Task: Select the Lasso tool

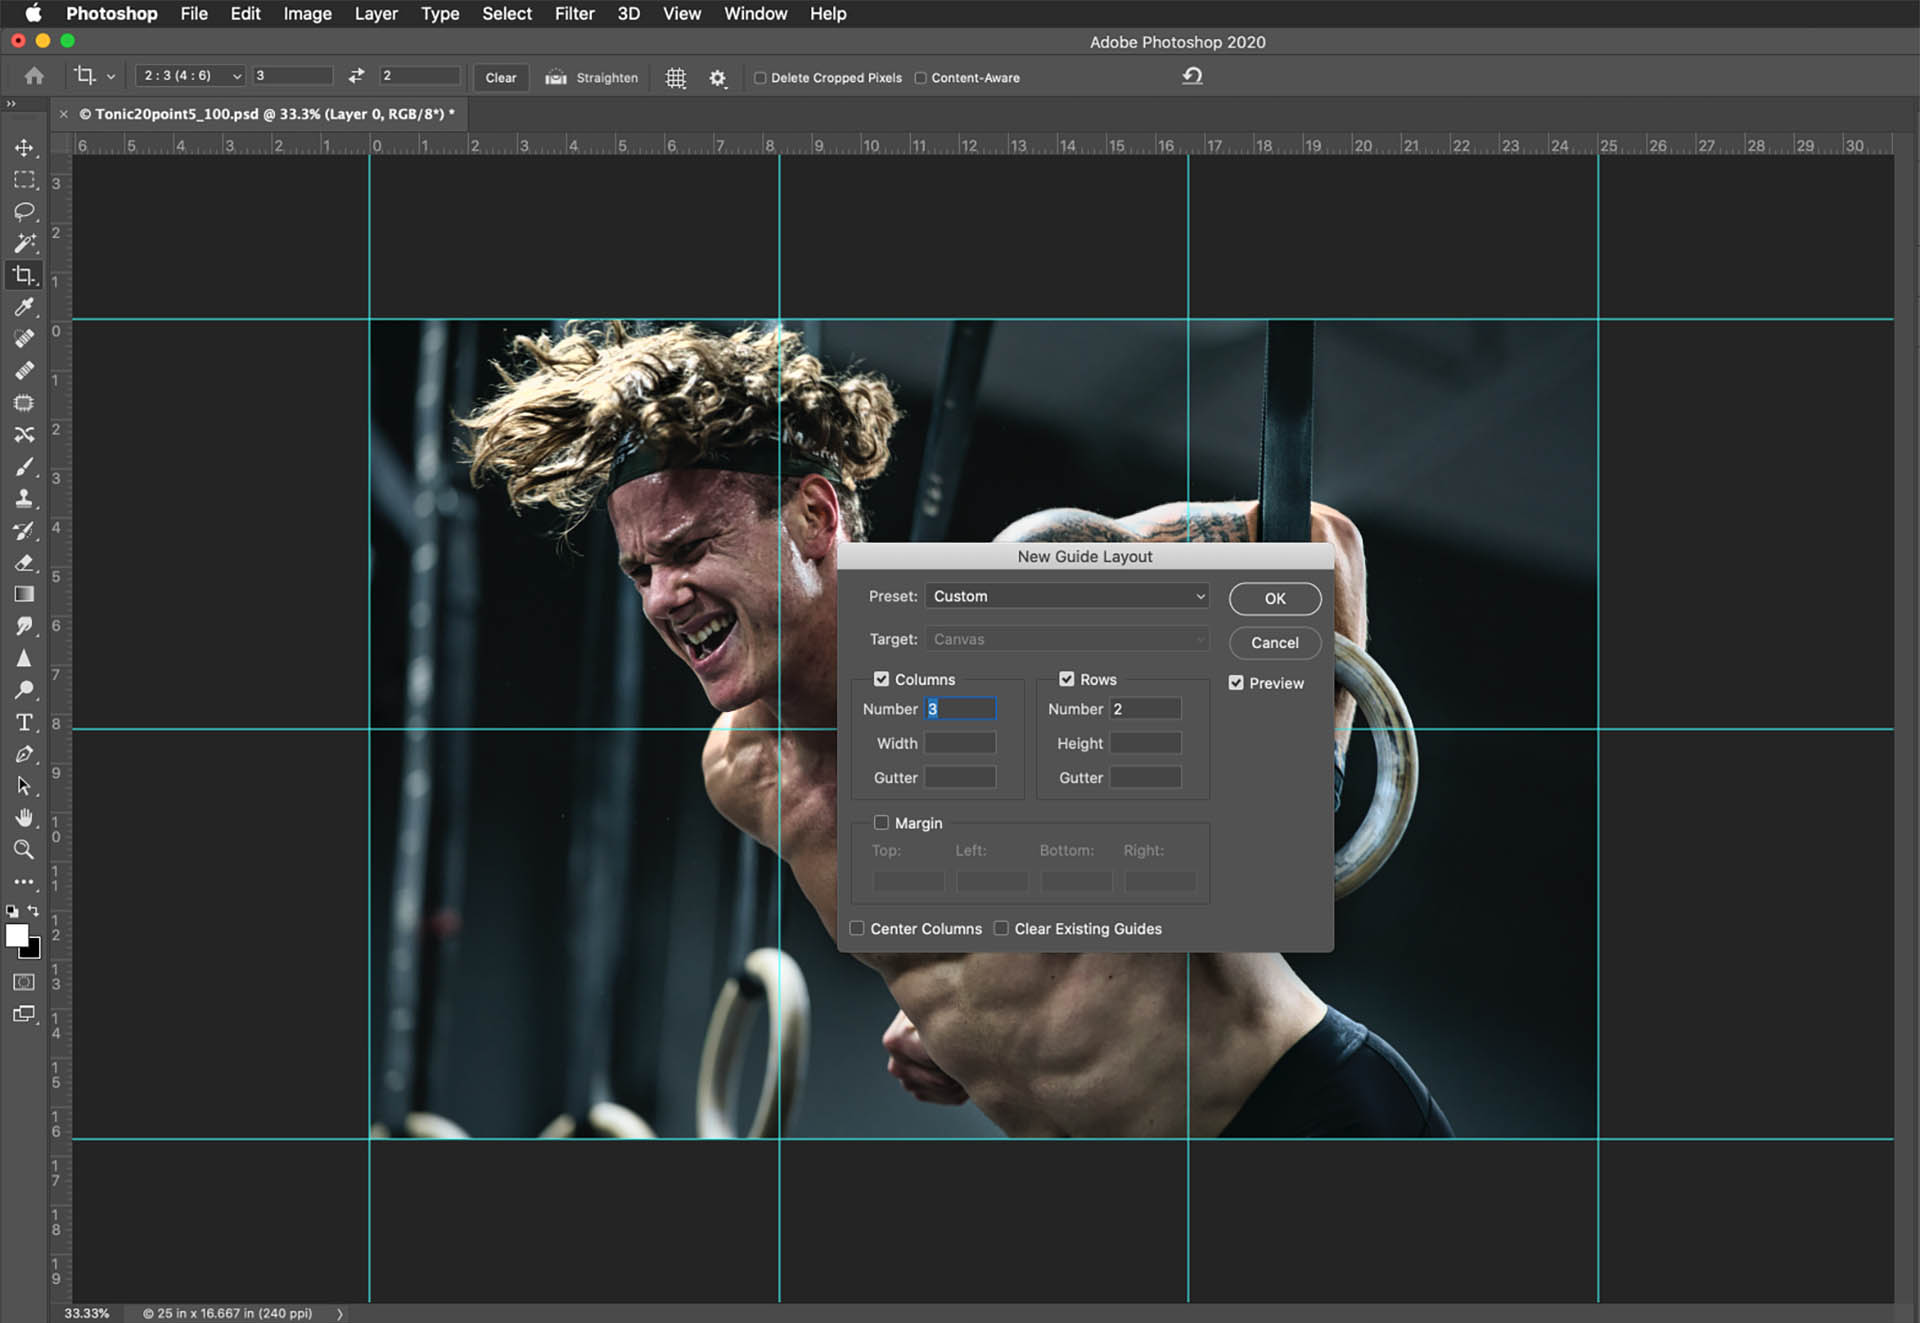Action: coord(24,212)
